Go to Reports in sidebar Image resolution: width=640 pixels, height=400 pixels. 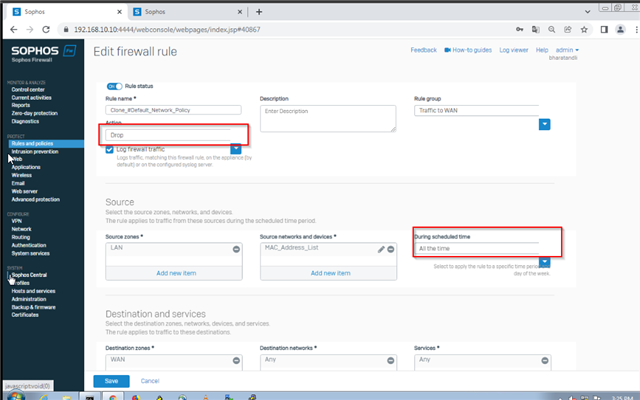(20, 105)
